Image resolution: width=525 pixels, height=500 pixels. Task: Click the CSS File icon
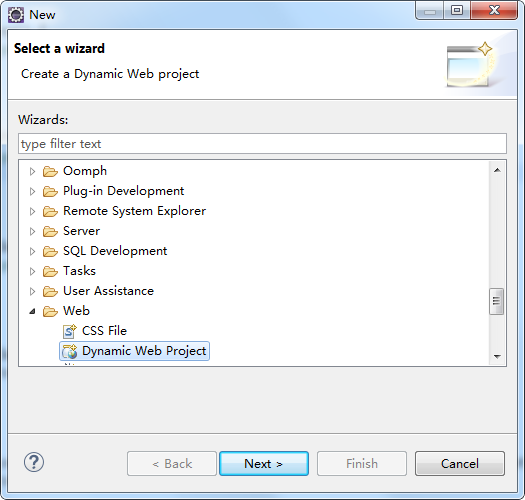tap(70, 331)
